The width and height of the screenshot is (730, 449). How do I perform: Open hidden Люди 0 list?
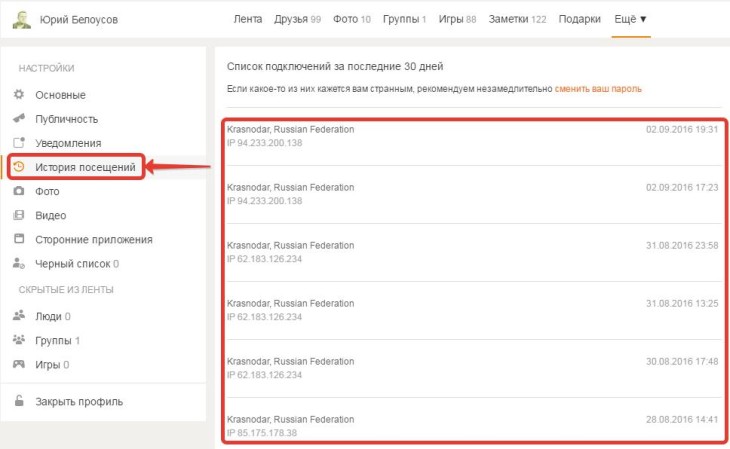tap(53, 316)
